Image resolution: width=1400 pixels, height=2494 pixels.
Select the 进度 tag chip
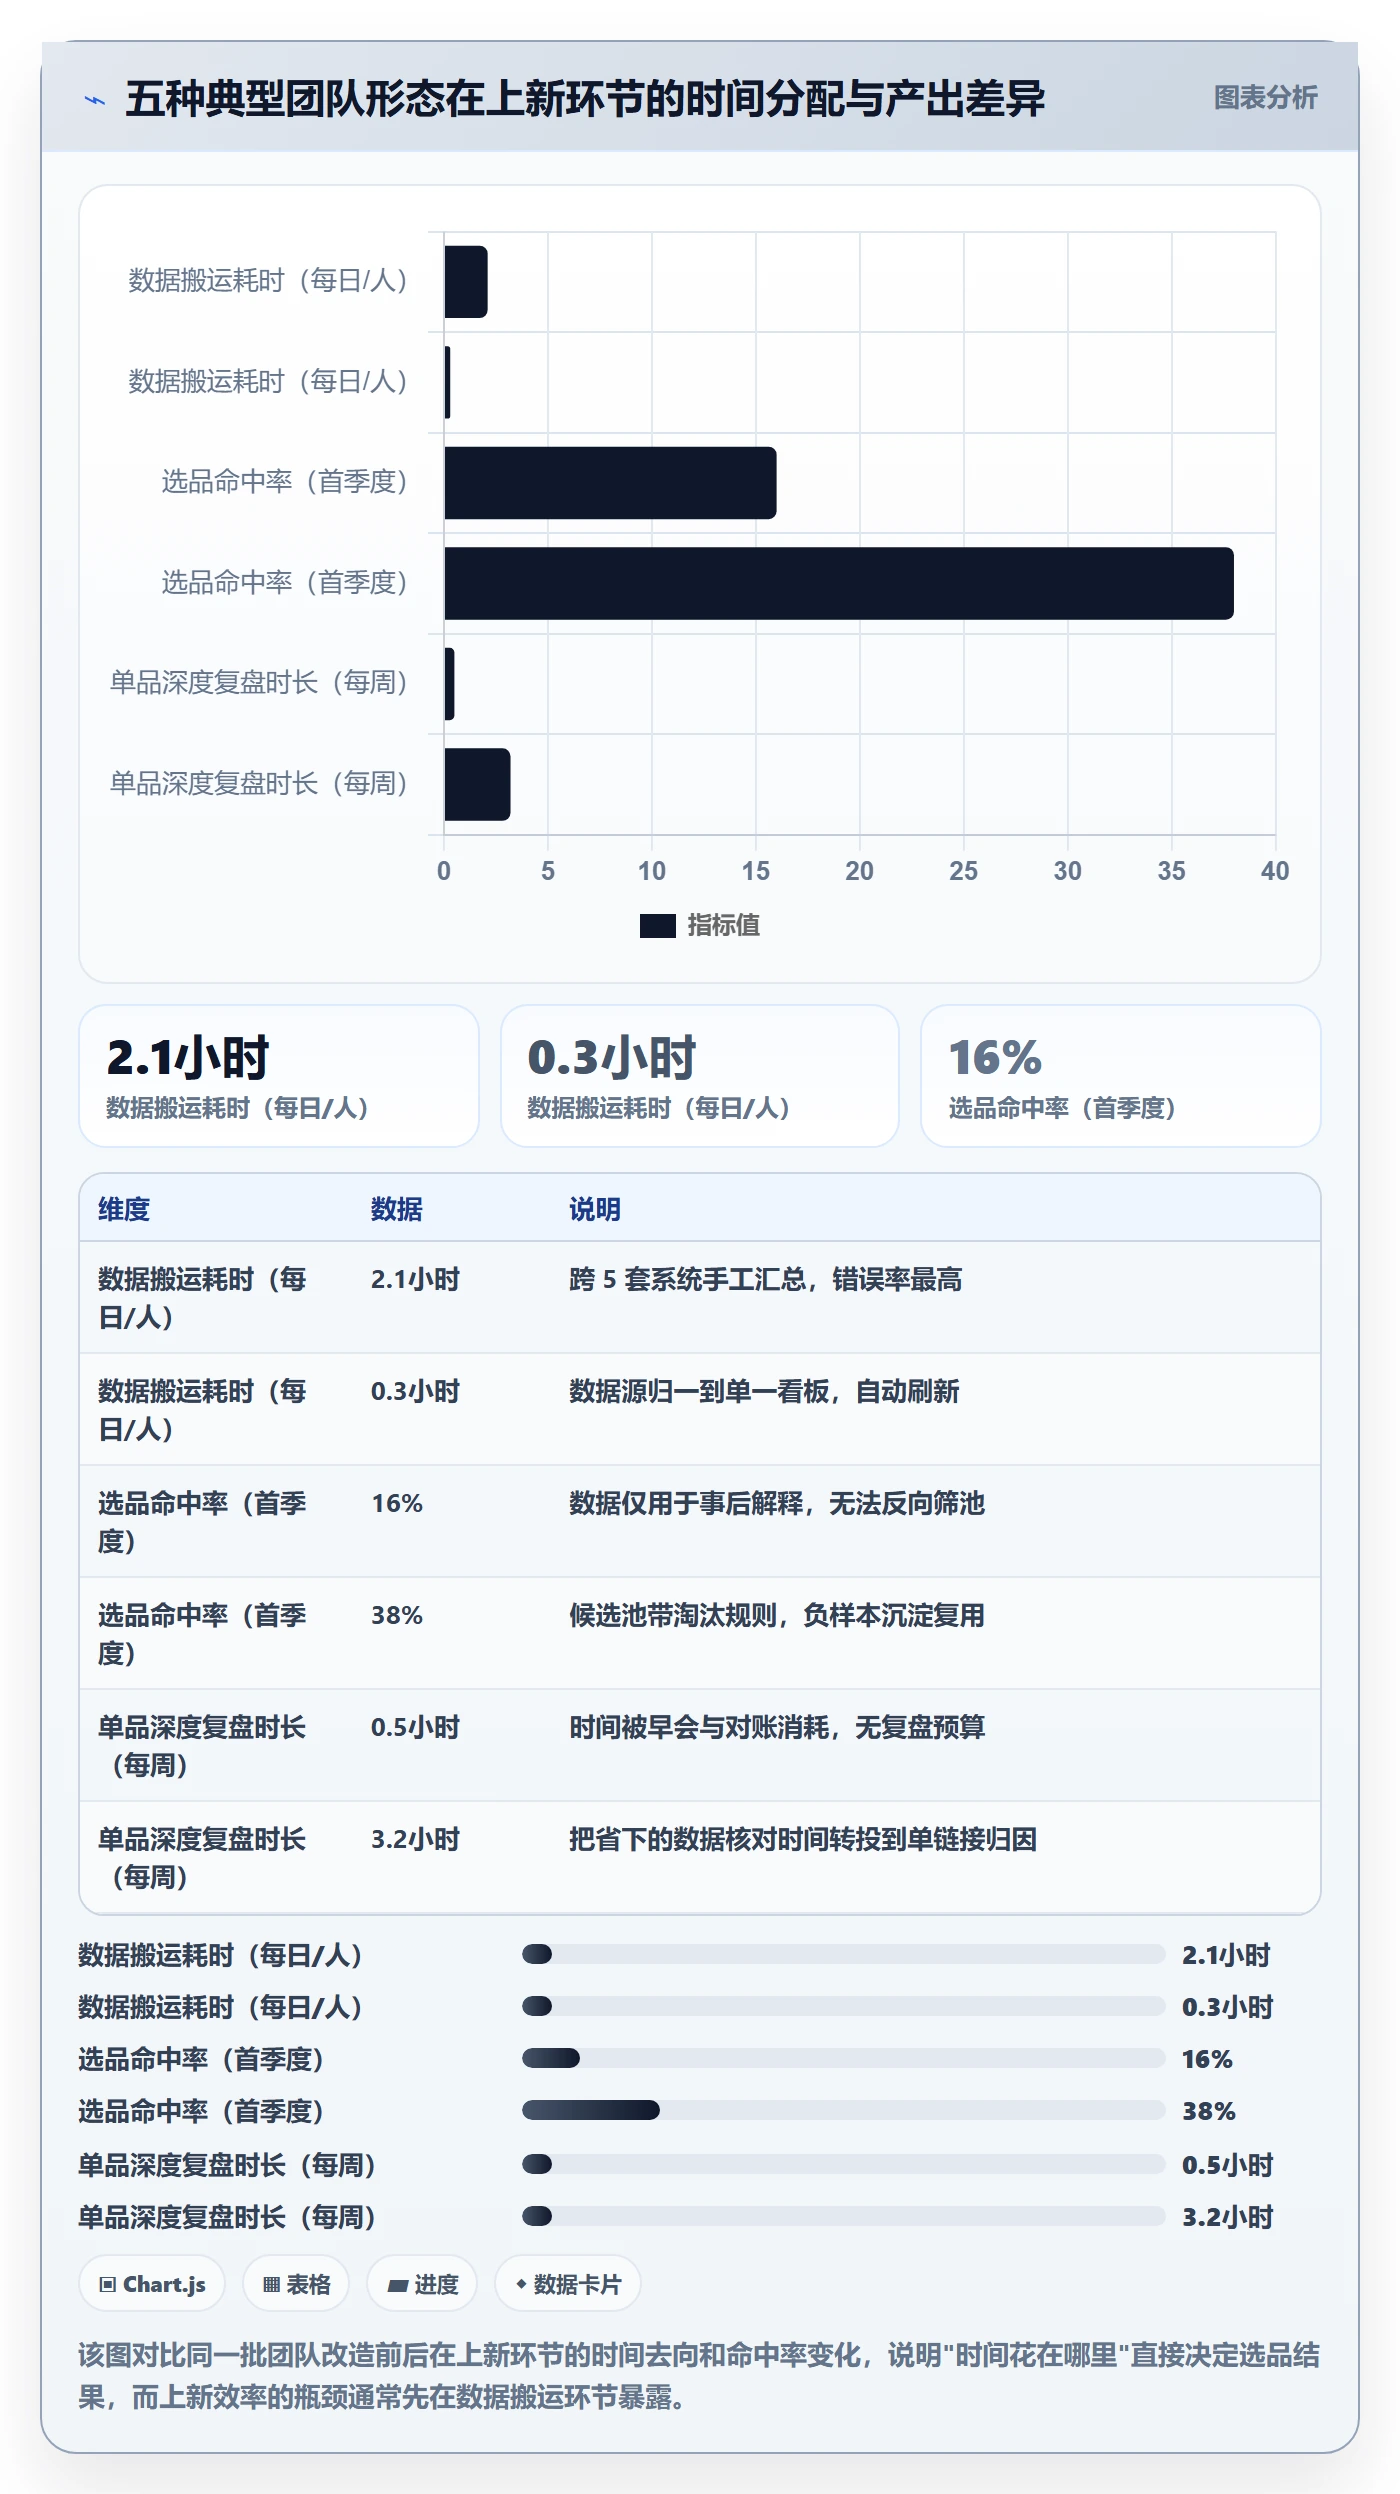pyautogui.click(x=422, y=2284)
